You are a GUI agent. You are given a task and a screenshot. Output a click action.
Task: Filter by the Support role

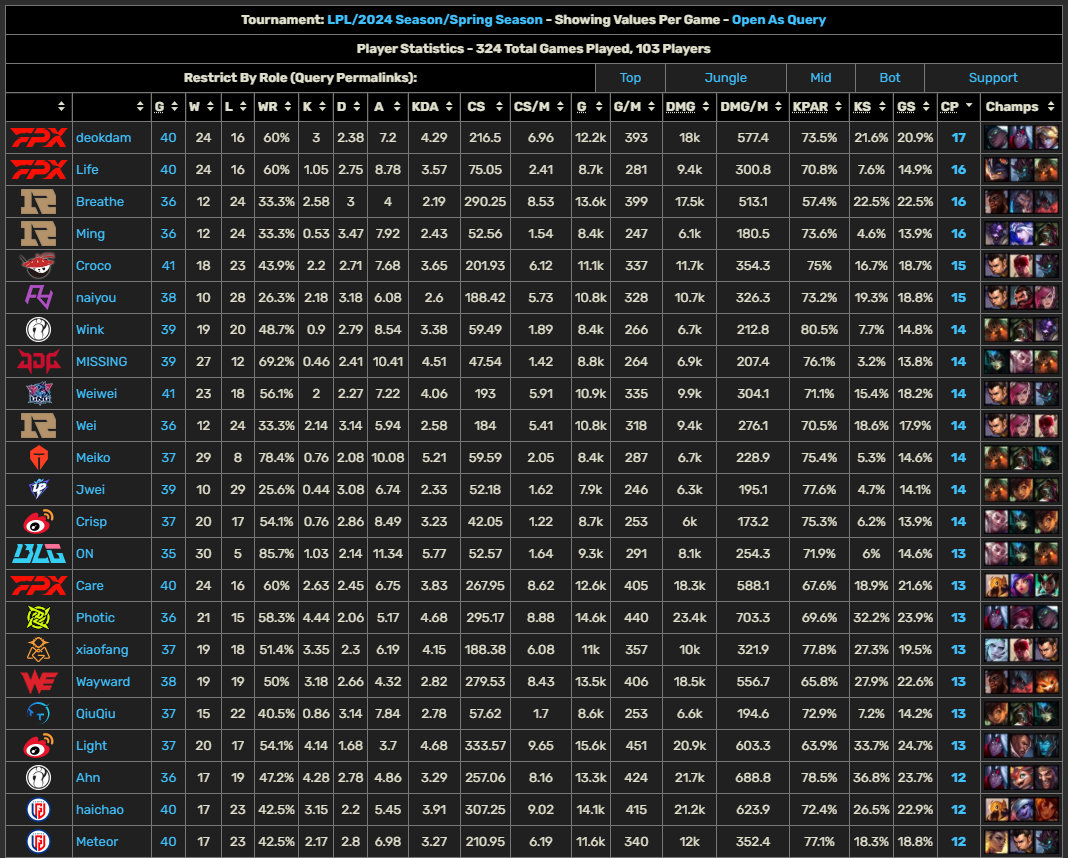992,77
